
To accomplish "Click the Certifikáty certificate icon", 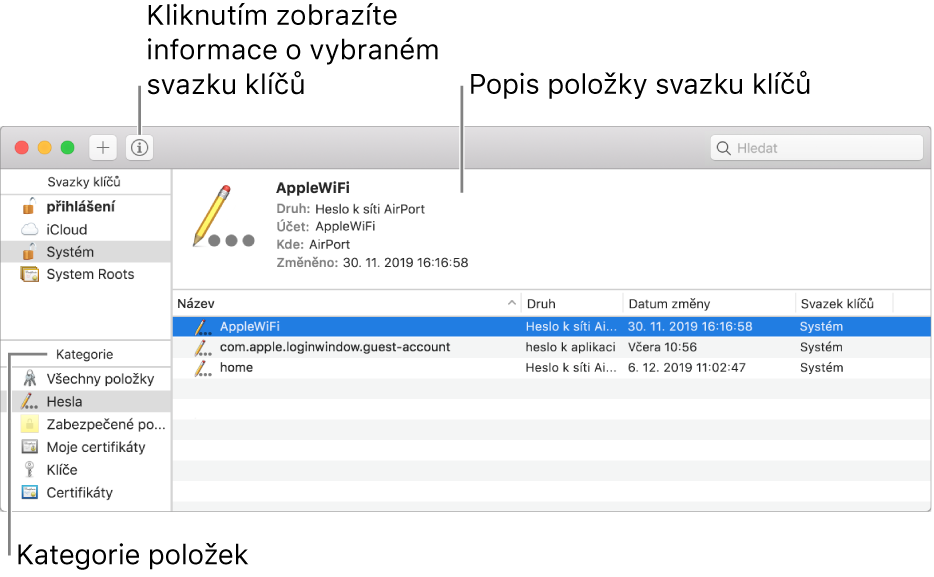I will click(29, 492).
